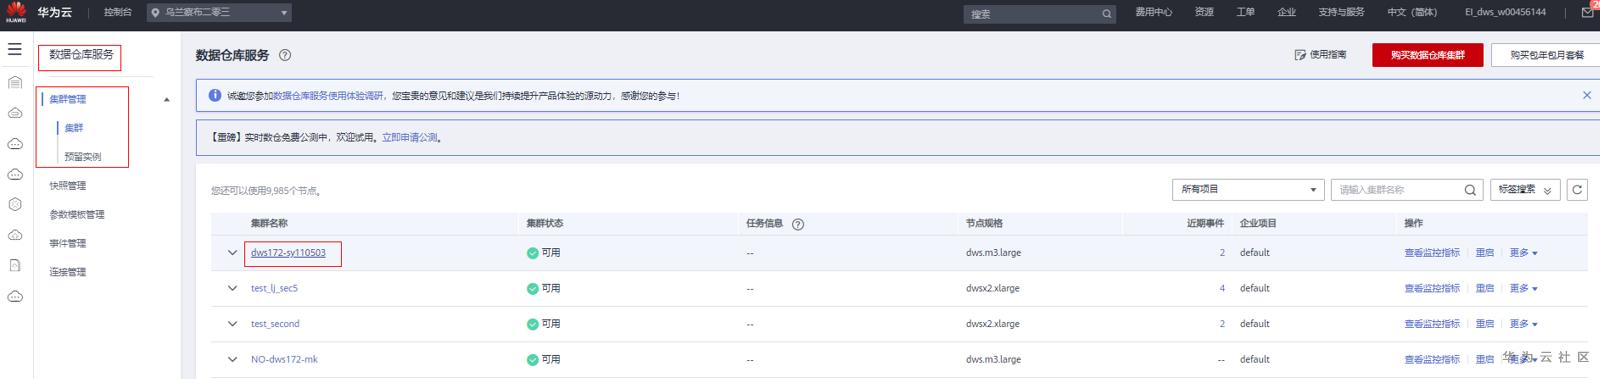Expand row for dws172-sy110503 cluster
This screenshot has width=1600, height=379.
(233, 253)
